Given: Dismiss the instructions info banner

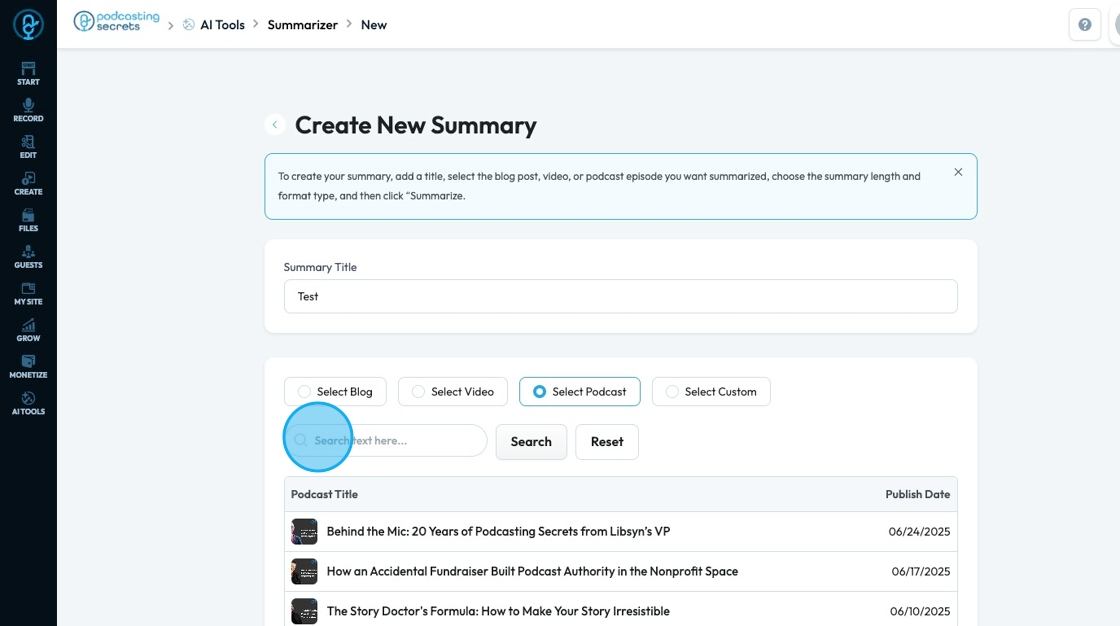Looking at the screenshot, I should point(958,172).
